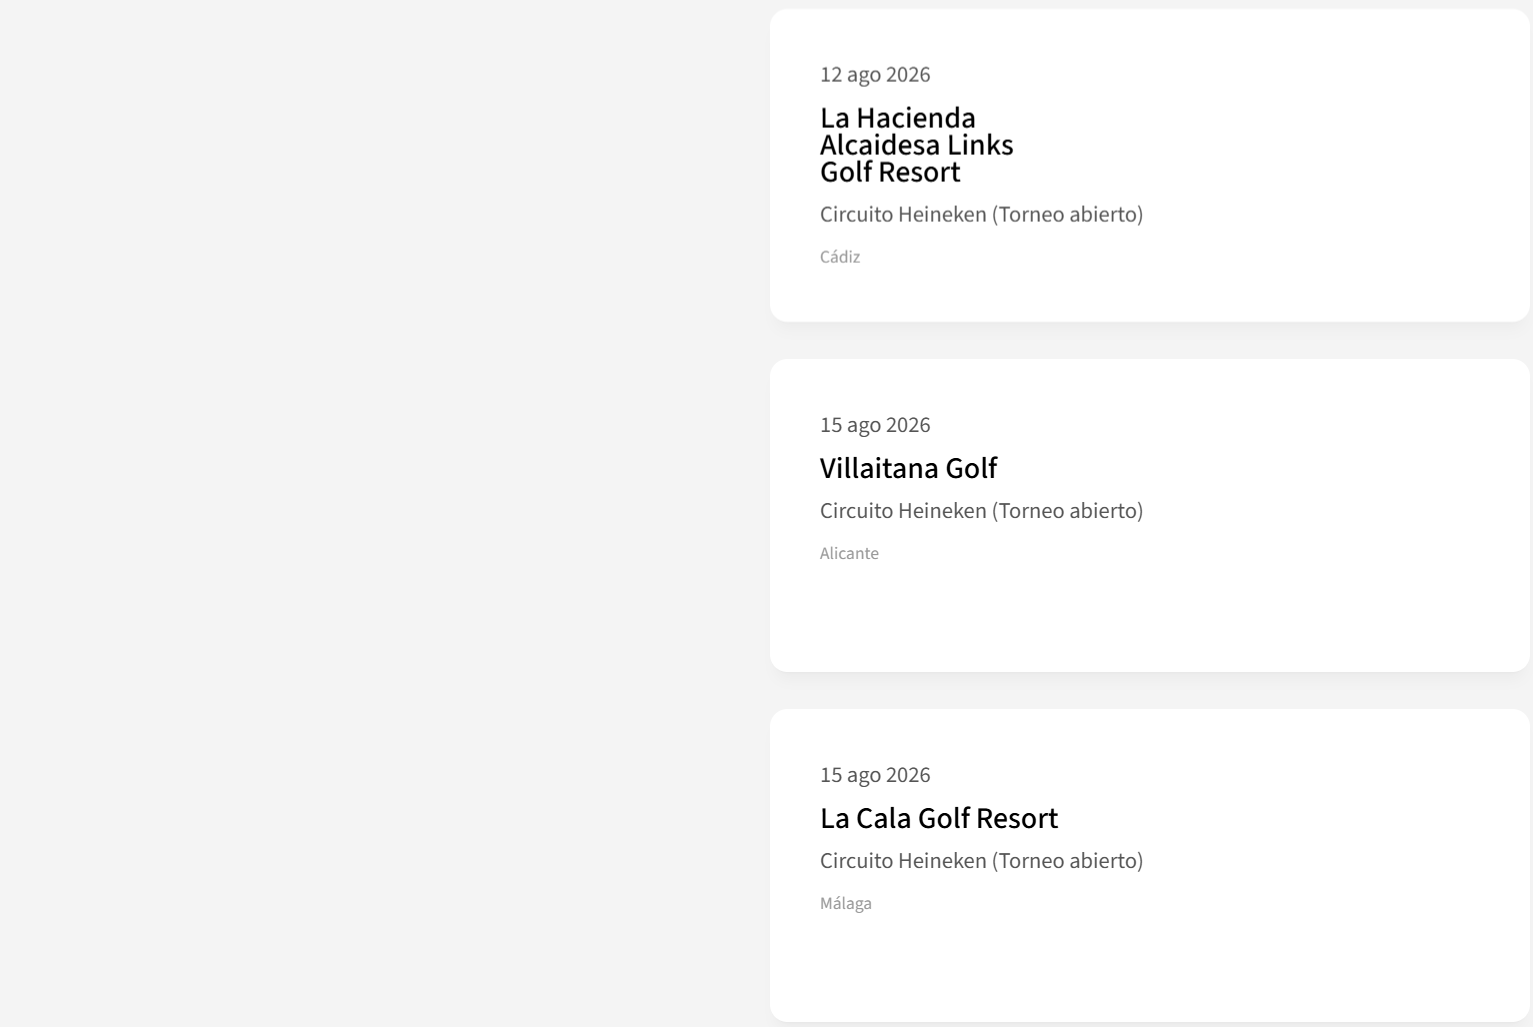
Task: Select the Cádiz location label
Action: [840, 257]
